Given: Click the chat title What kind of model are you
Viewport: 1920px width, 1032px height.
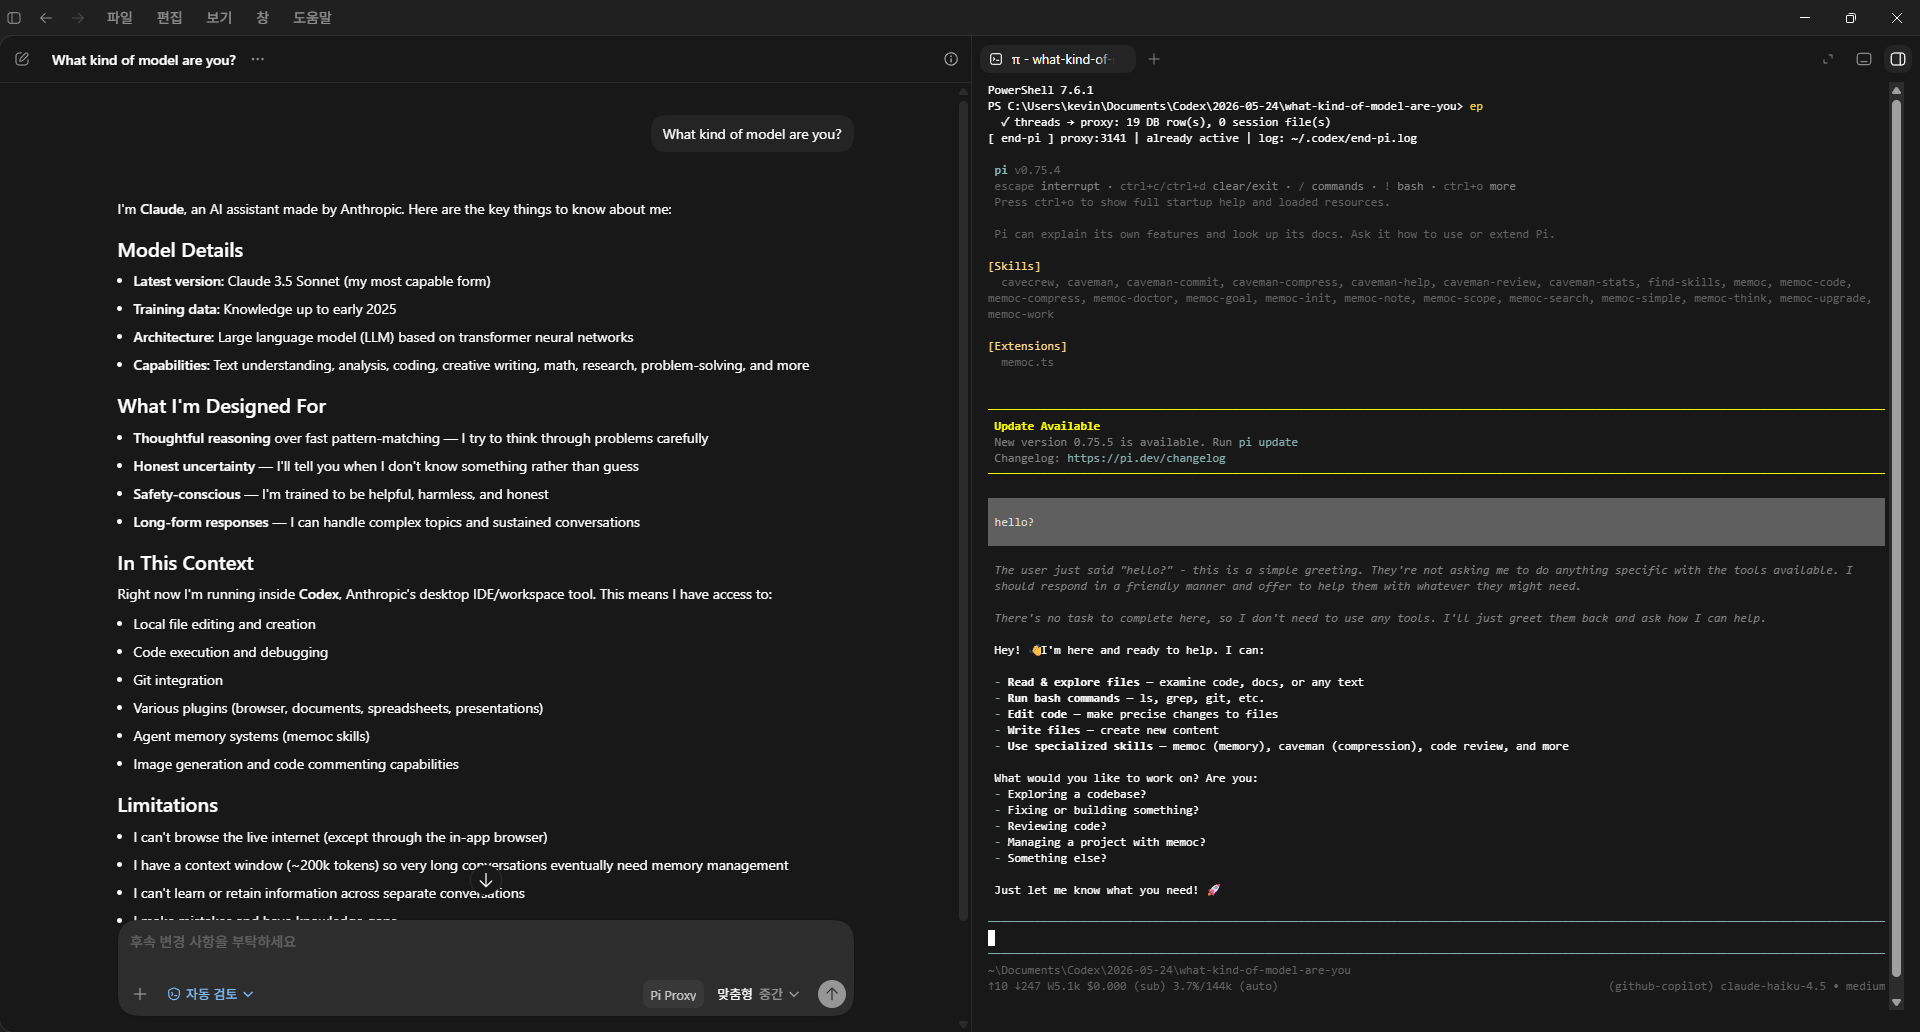Looking at the screenshot, I should pyautogui.click(x=144, y=60).
